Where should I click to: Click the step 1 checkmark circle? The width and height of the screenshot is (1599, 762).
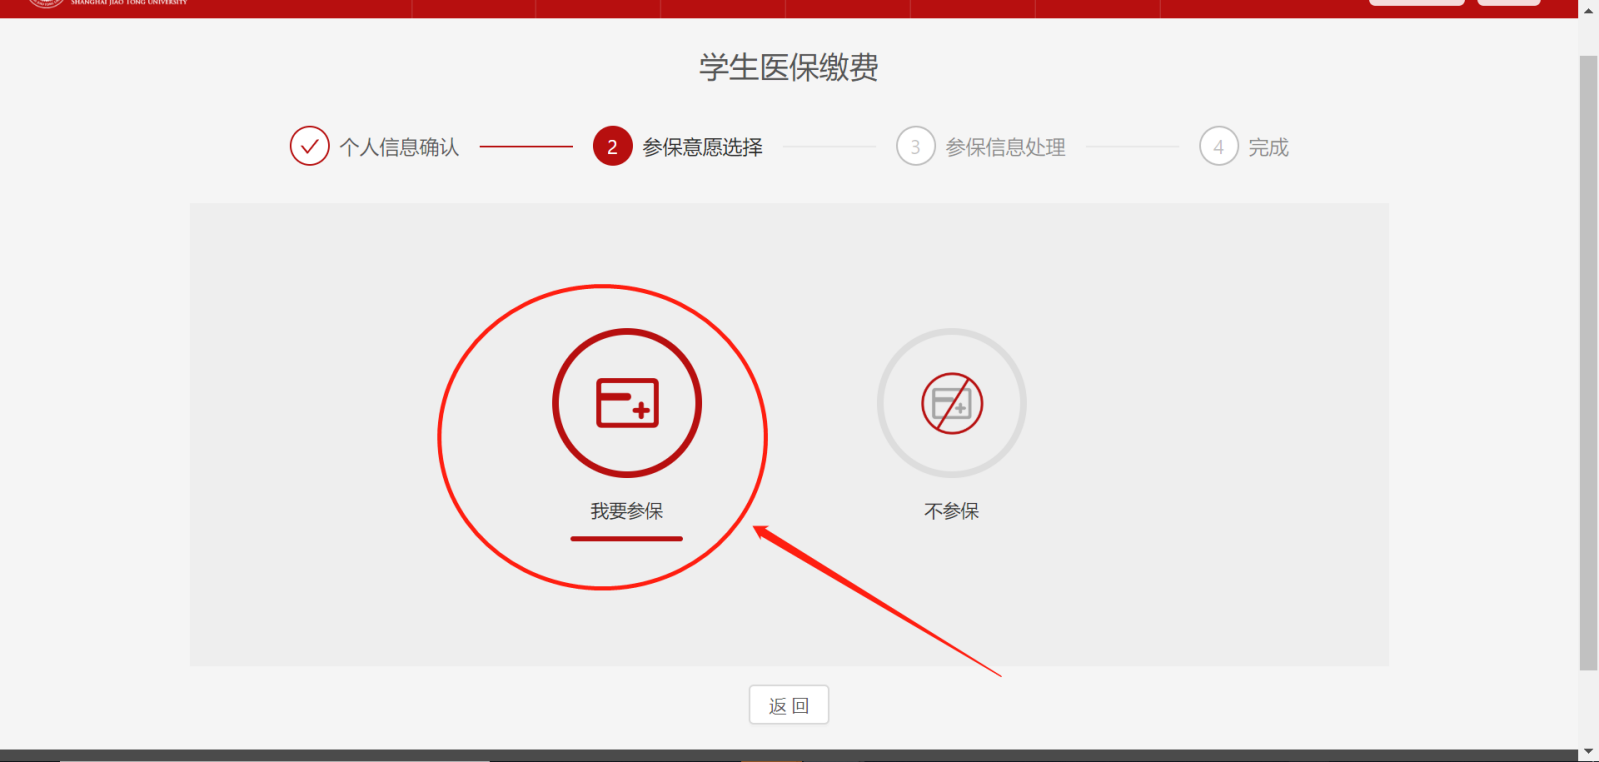pos(310,146)
